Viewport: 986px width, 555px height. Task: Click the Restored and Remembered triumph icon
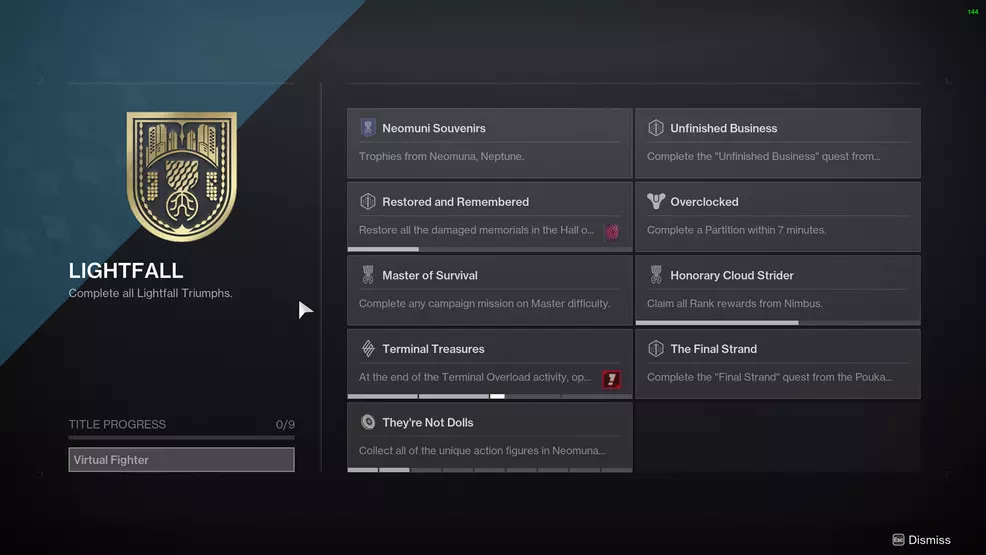pos(368,202)
